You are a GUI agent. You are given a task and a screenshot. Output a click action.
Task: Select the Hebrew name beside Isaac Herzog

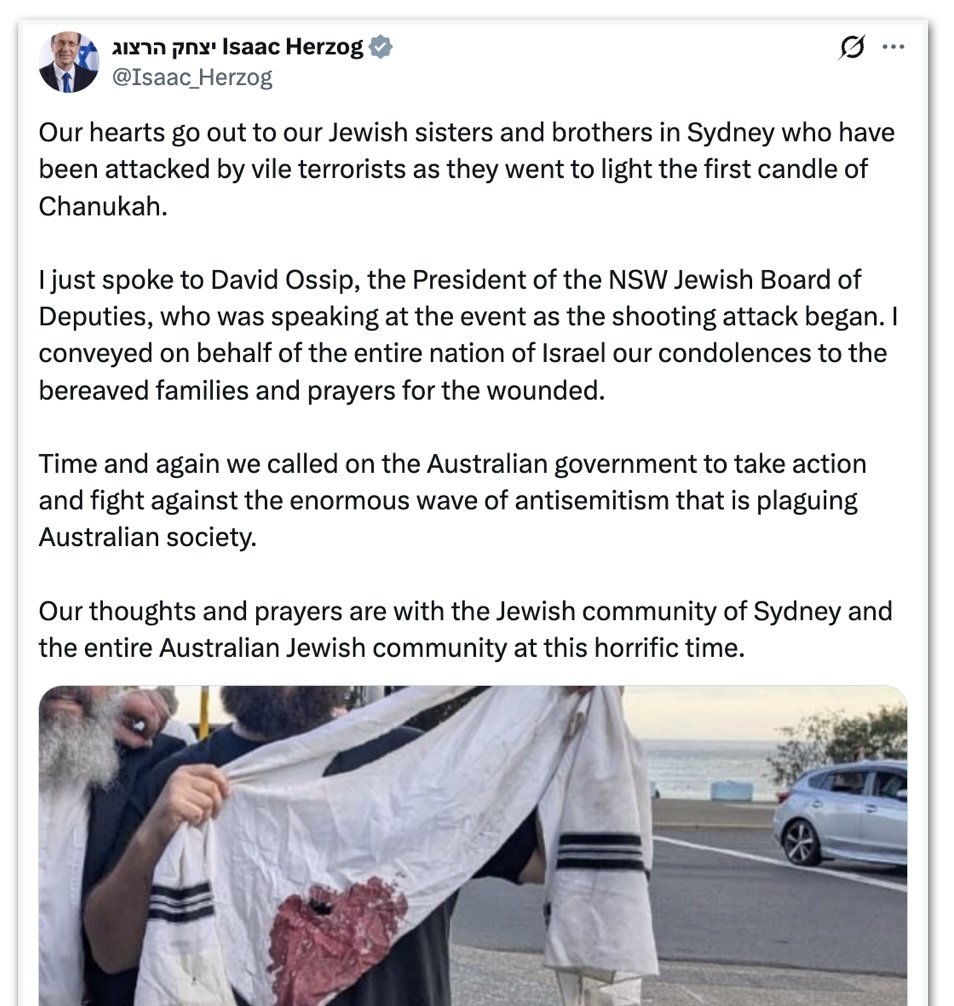164,47
